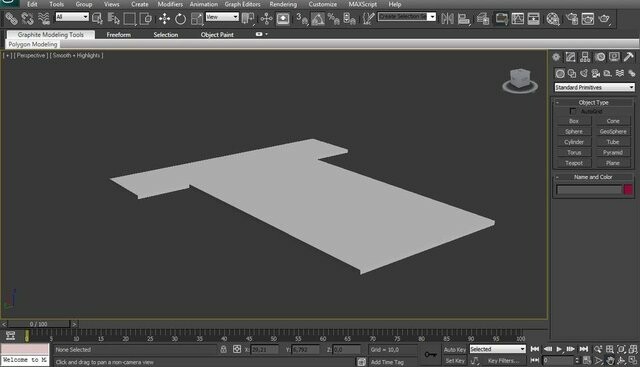Image resolution: width=640 pixels, height=367 pixels.
Task: Switch to the Freeform ribbon tab
Action: [x=119, y=35]
